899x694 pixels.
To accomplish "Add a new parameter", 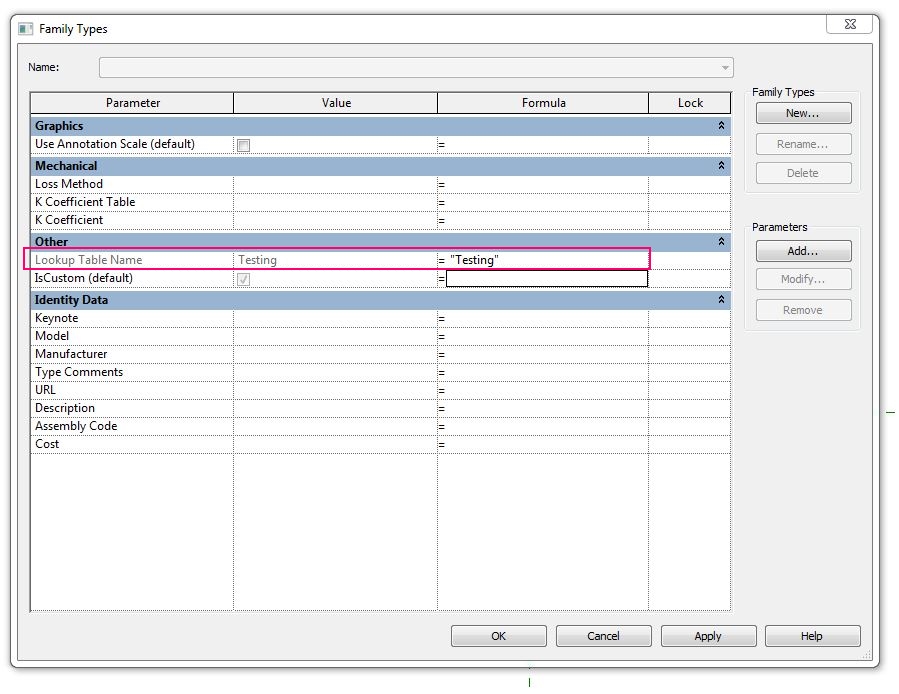I will click(802, 250).
